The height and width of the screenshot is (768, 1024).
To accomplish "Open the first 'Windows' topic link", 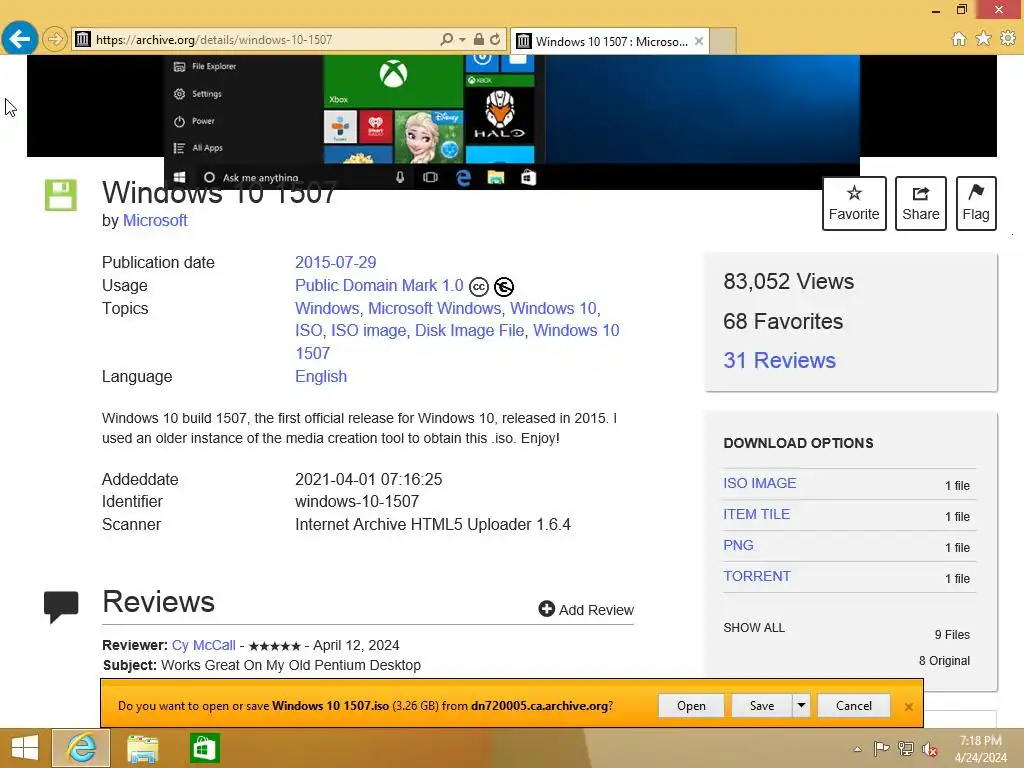I will (x=327, y=308).
